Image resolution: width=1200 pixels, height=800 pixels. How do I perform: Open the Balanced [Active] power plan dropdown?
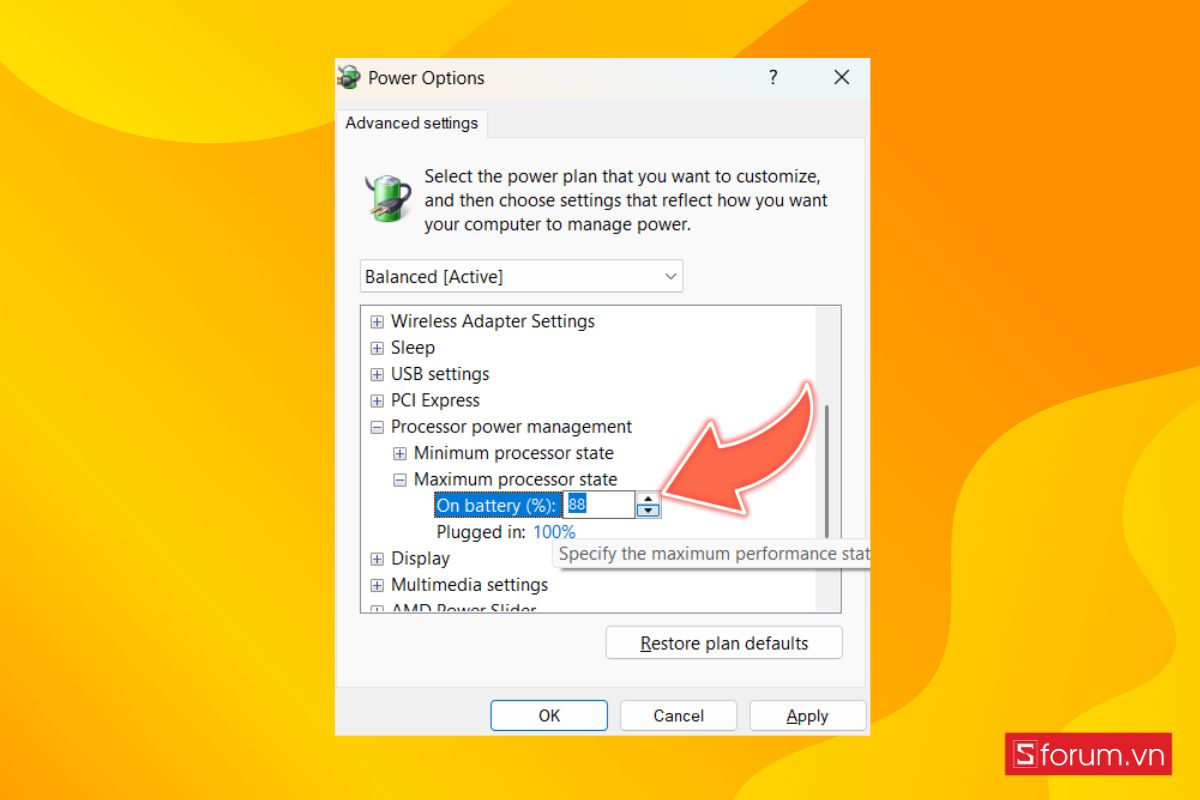(521, 276)
